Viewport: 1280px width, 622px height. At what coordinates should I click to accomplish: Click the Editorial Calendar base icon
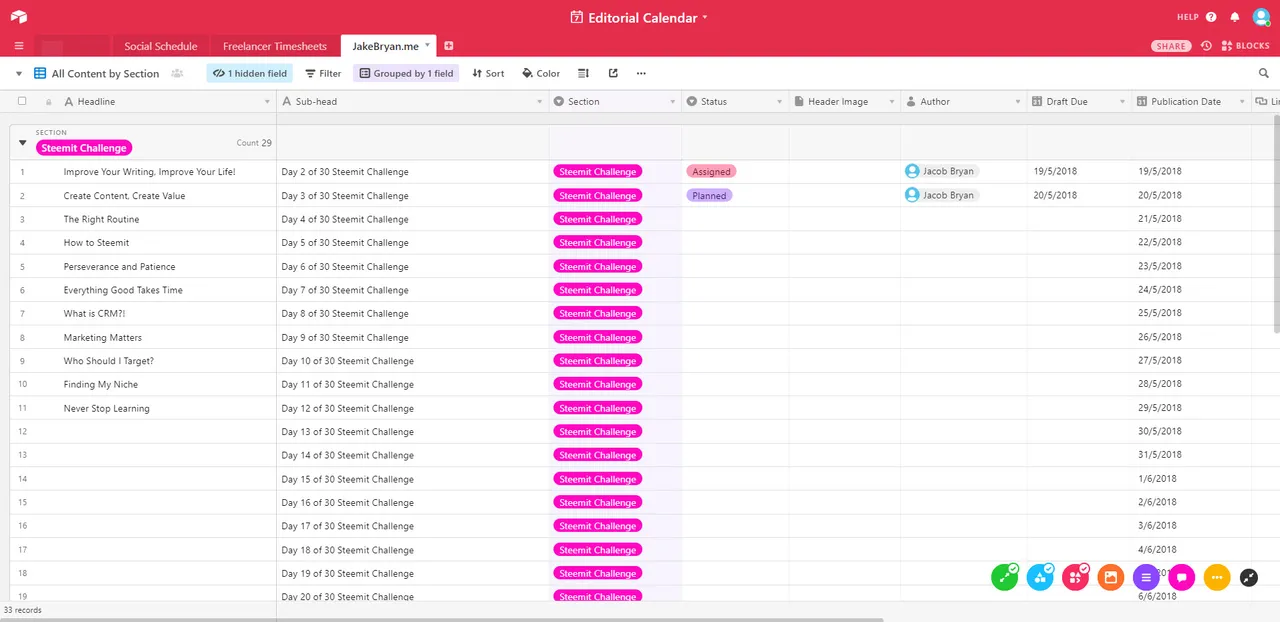click(576, 17)
